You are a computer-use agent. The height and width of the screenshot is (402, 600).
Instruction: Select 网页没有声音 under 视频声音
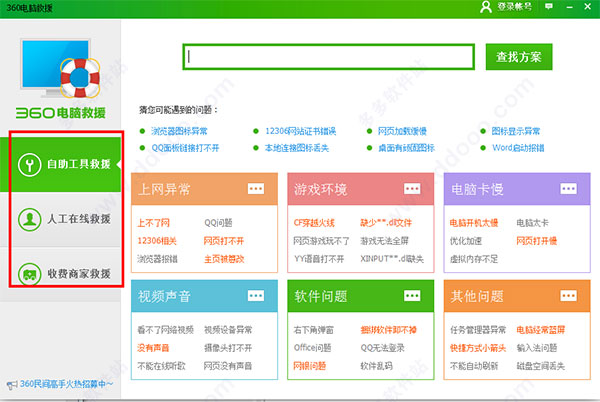pyautogui.click(x=228, y=366)
